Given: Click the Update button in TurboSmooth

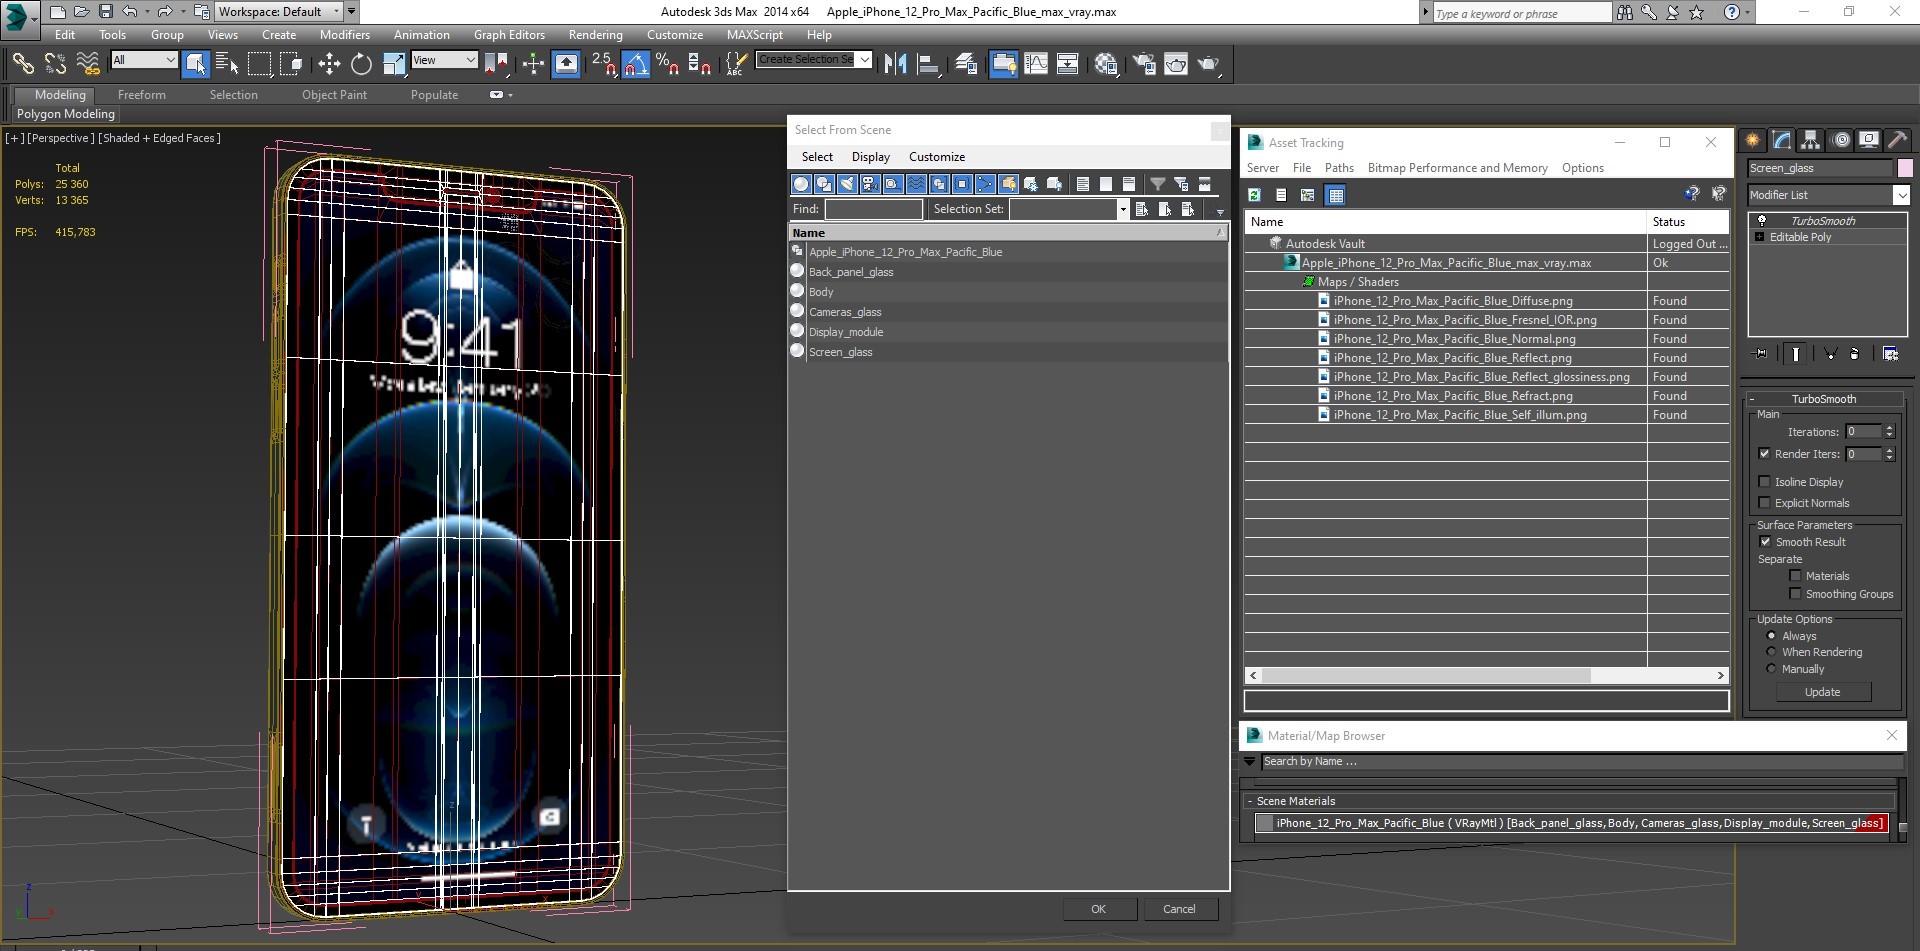Looking at the screenshot, I should point(1822,692).
